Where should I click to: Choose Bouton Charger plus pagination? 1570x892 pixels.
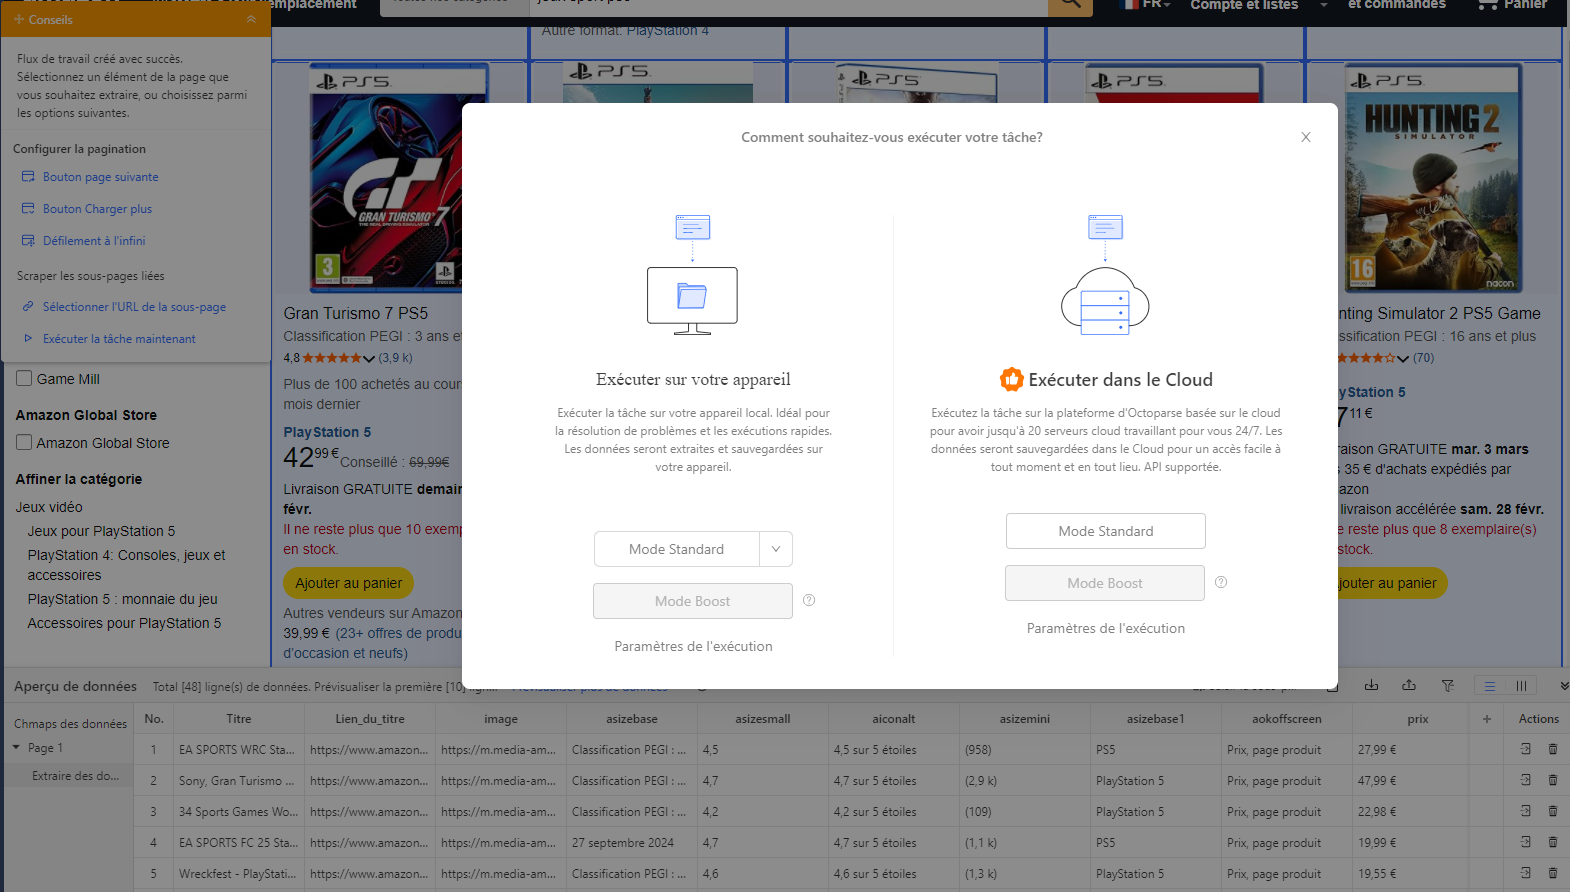(x=97, y=209)
